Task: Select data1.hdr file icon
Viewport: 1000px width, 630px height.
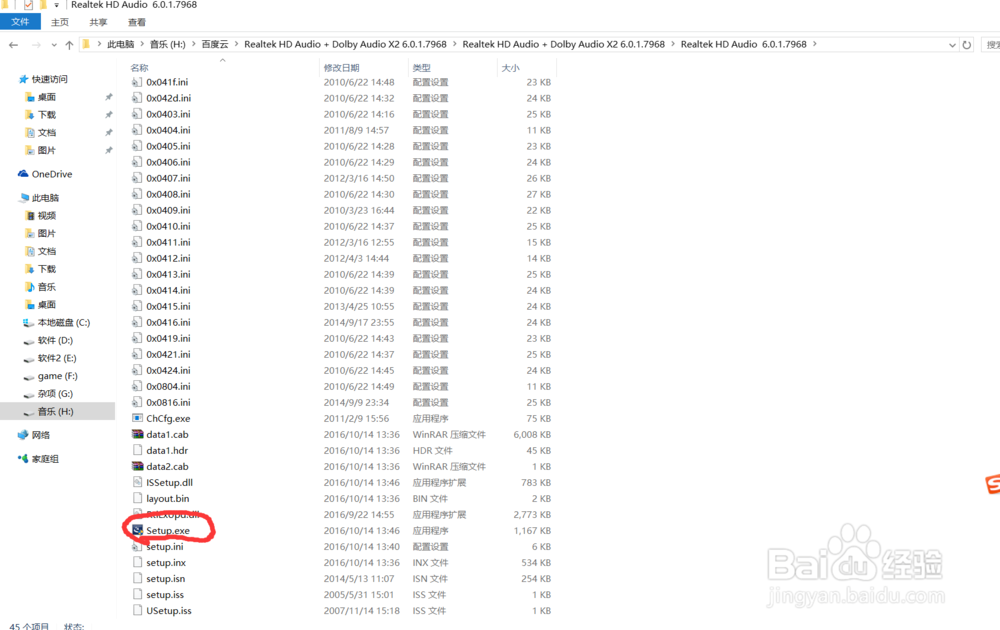Action: pyautogui.click(x=137, y=450)
